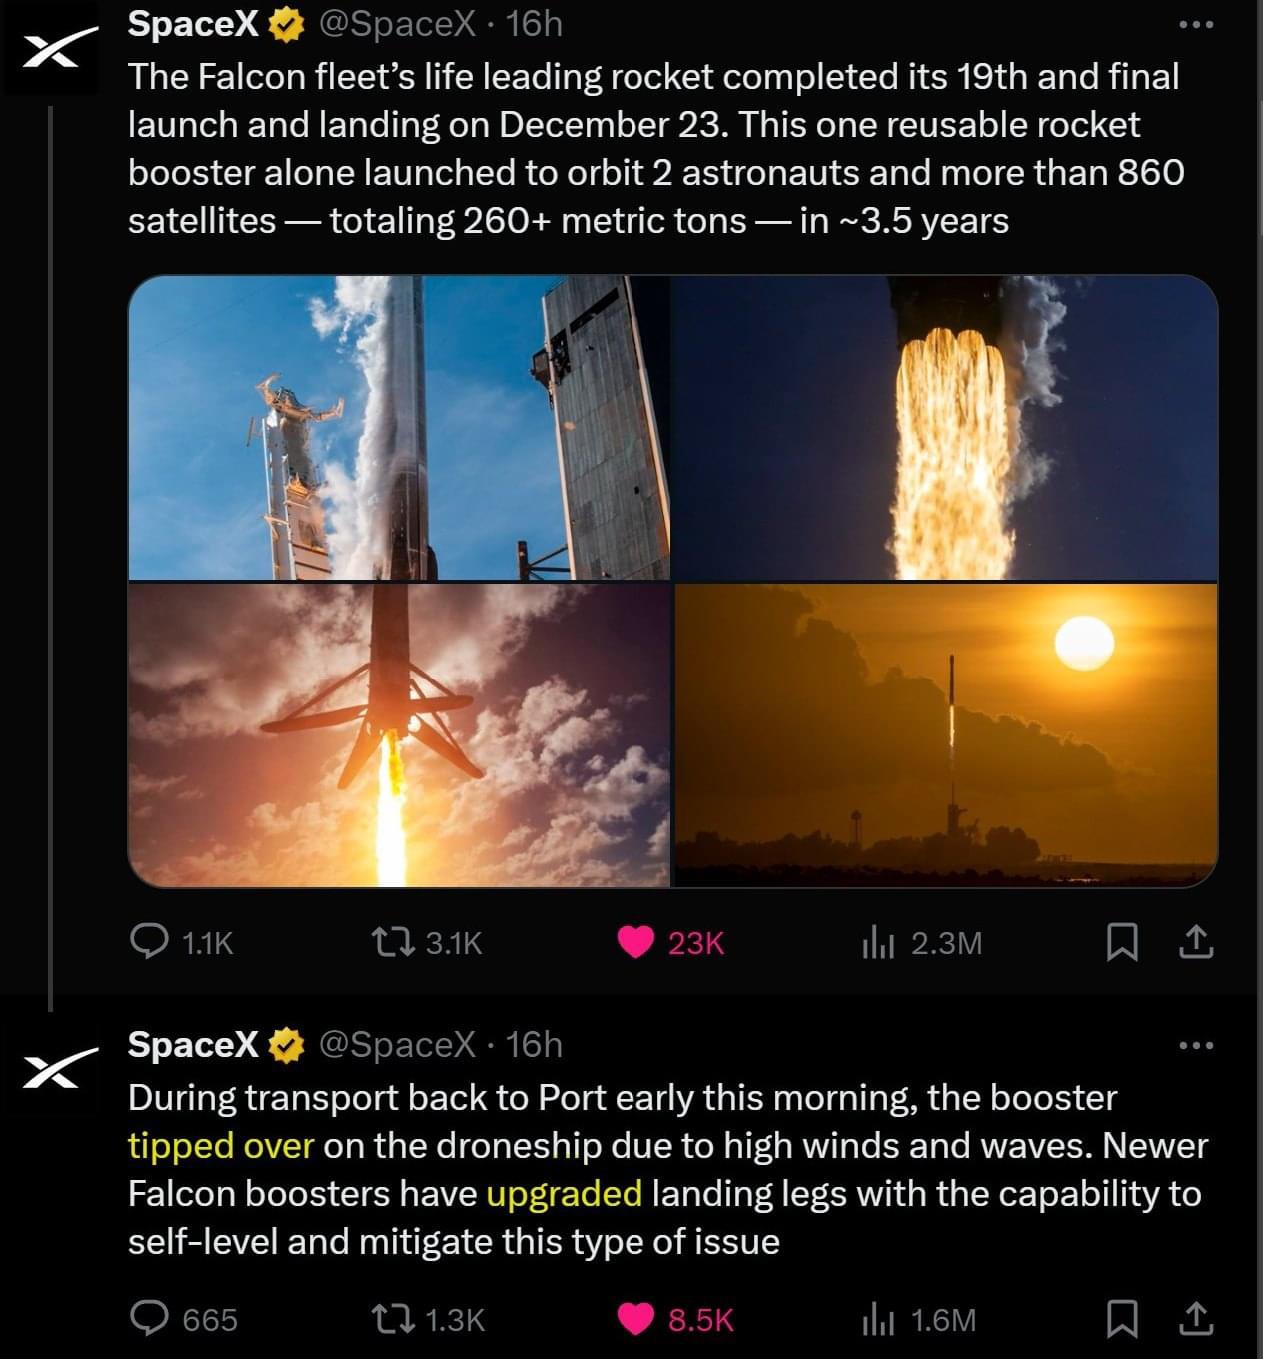The image size is (1263, 1359).
Task: Retweet the second tweet with 1.3K reposts
Action: click(x=393, y=1319)
